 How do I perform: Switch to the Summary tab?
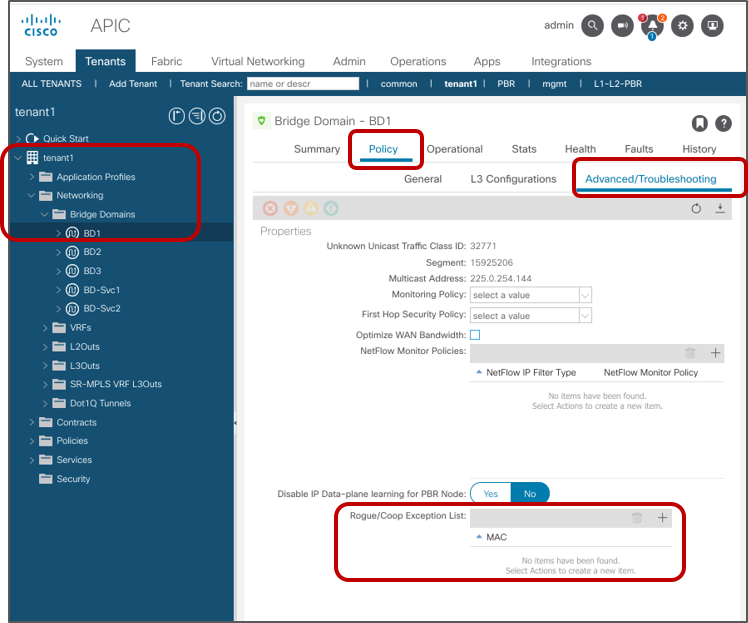[317, 149]
